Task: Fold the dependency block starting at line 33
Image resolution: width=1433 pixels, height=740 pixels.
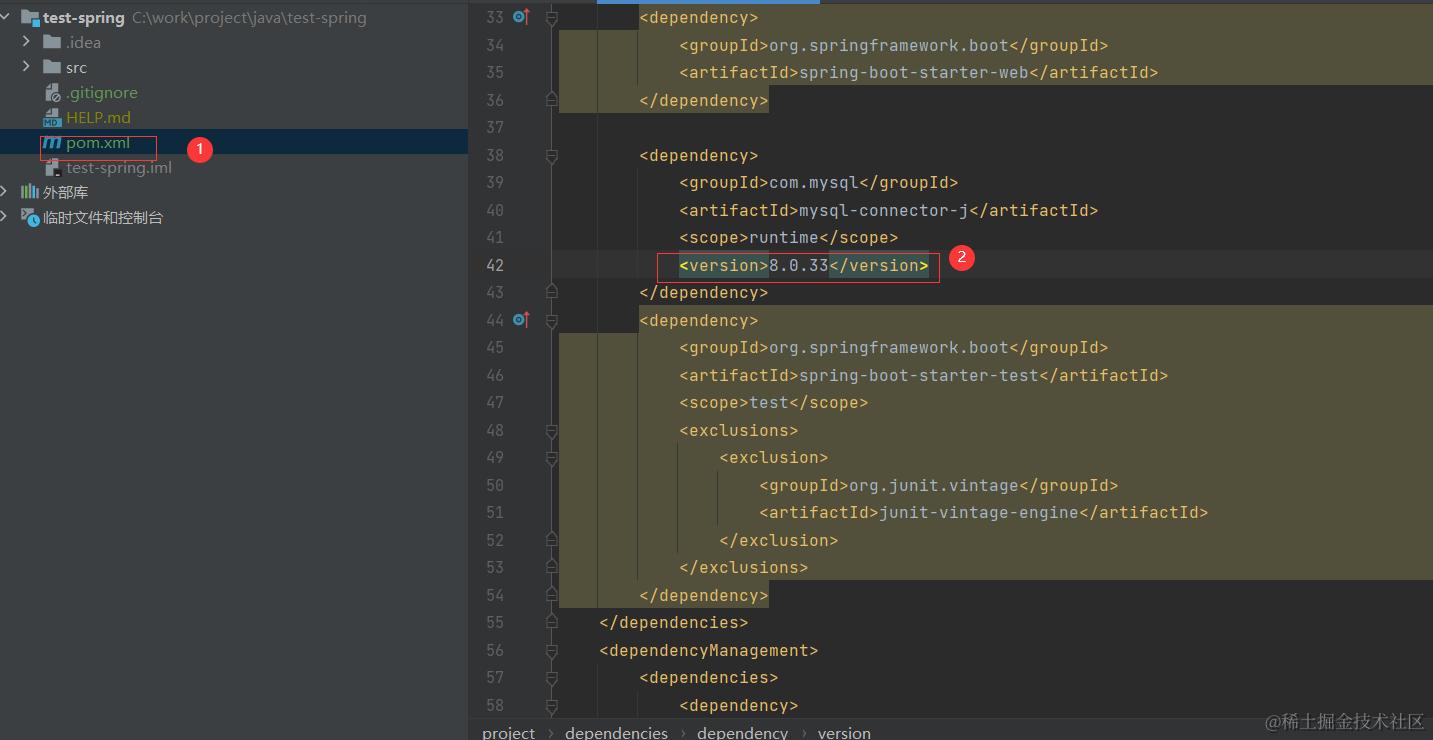Action: coord(552,17)
